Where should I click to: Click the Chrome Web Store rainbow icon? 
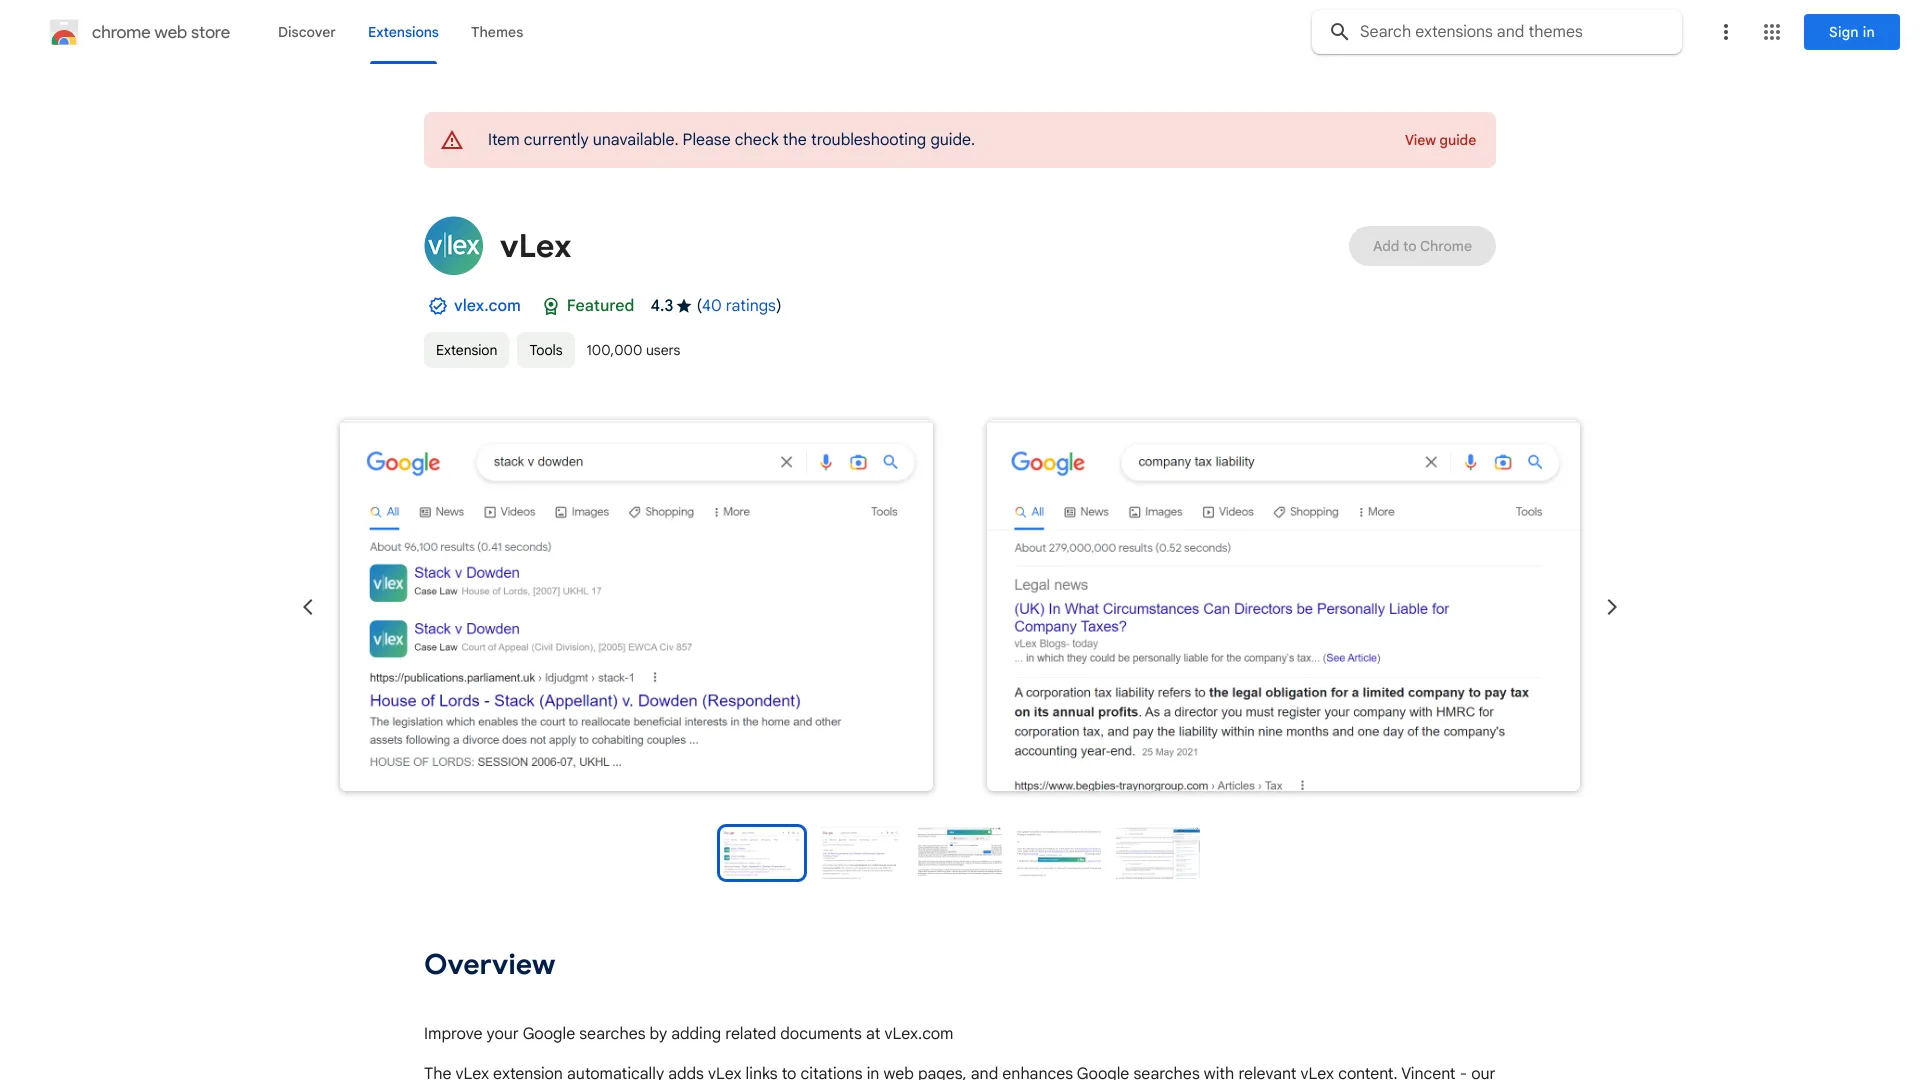tap(63, 32)
